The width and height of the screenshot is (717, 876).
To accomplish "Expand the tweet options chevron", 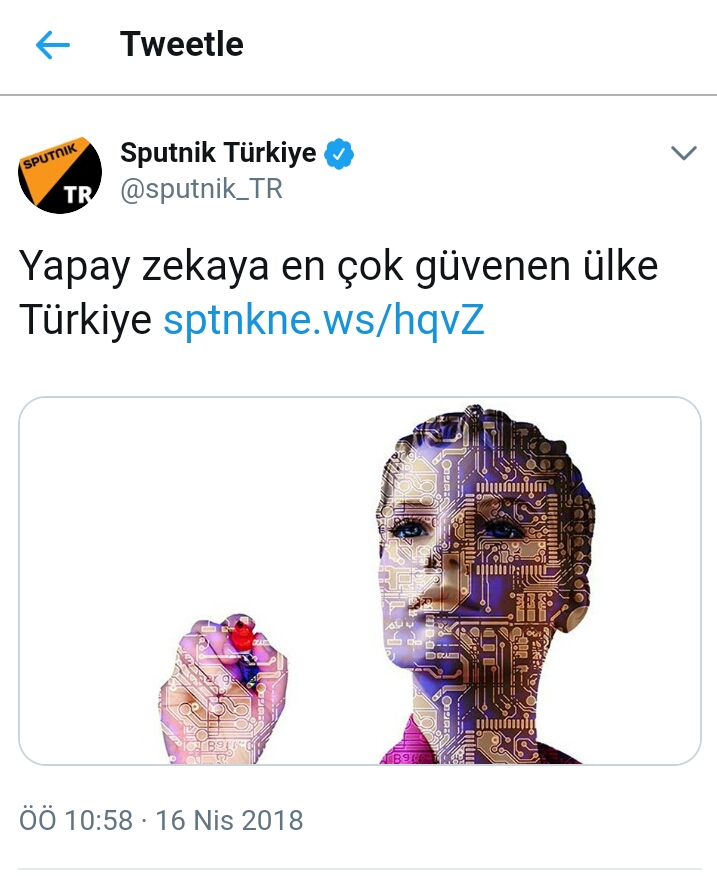I will (683, 153).
